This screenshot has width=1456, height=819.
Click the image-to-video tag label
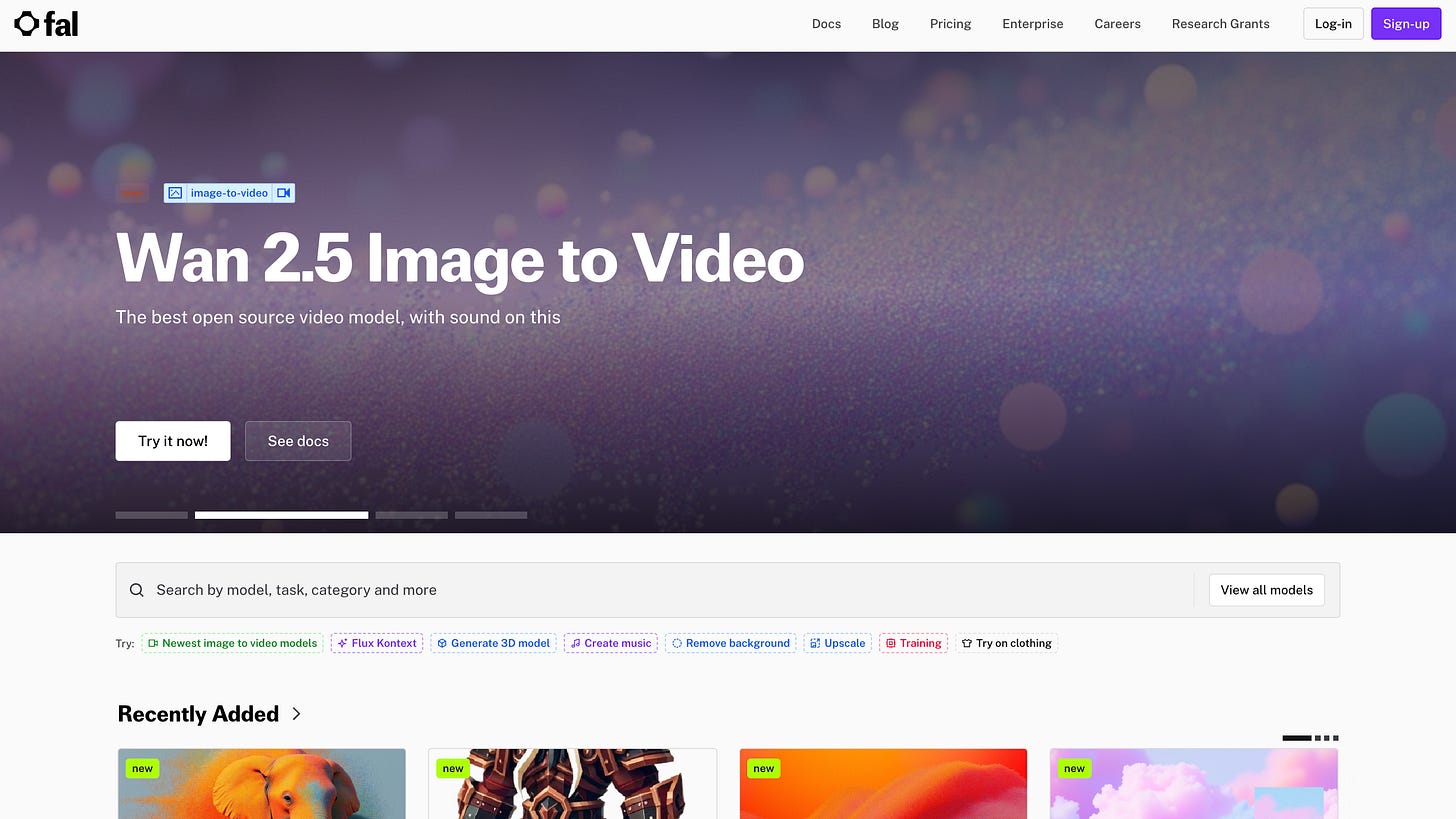click(229, 193)
